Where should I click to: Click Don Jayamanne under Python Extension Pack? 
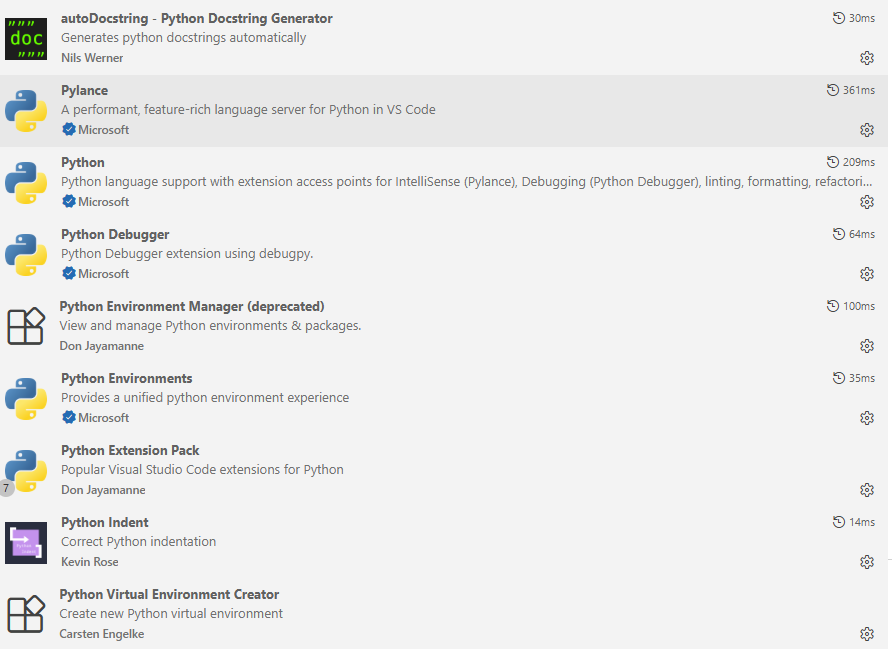103,489
